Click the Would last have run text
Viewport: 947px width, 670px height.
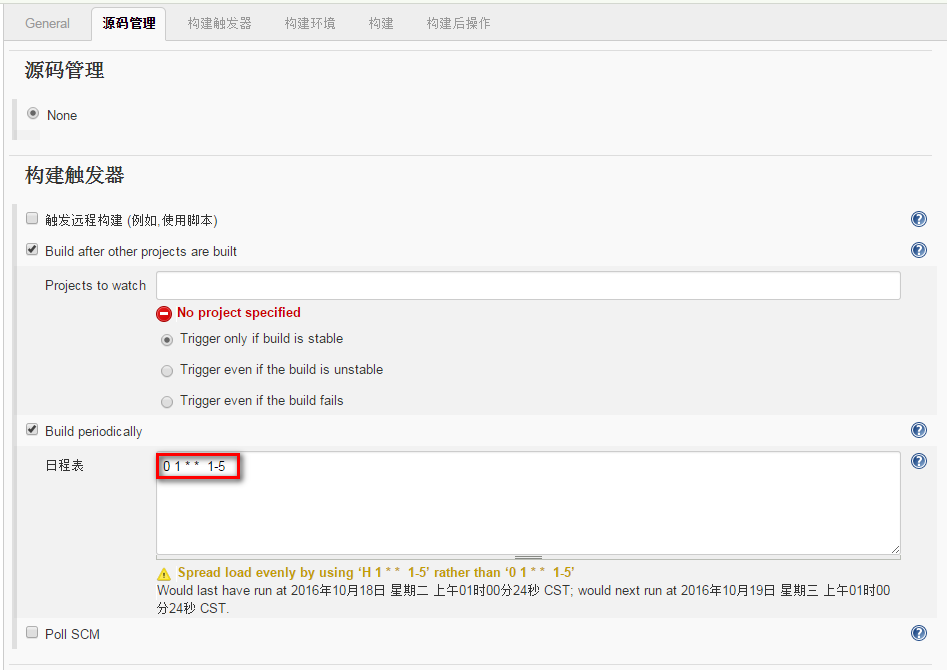click(x=524, y=599)
